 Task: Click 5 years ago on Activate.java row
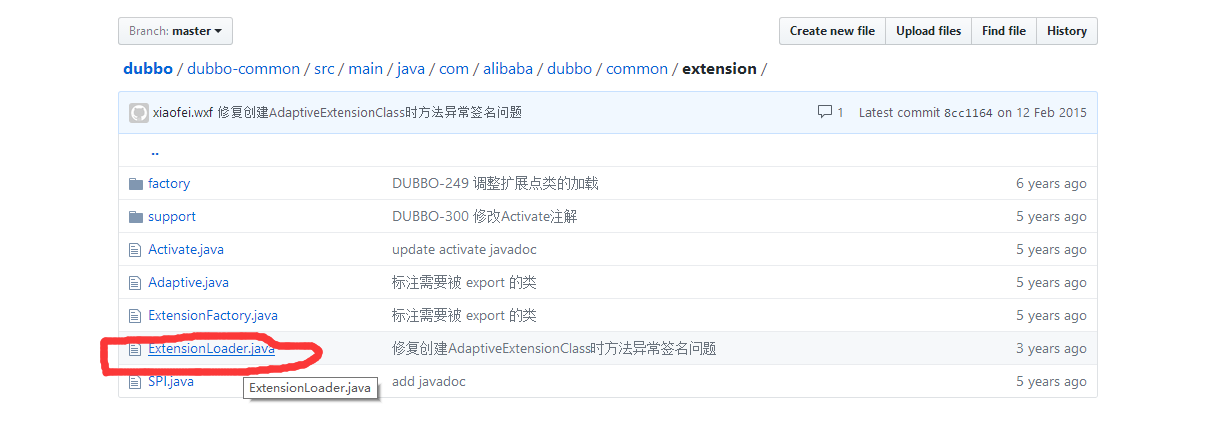(1051, 250)
